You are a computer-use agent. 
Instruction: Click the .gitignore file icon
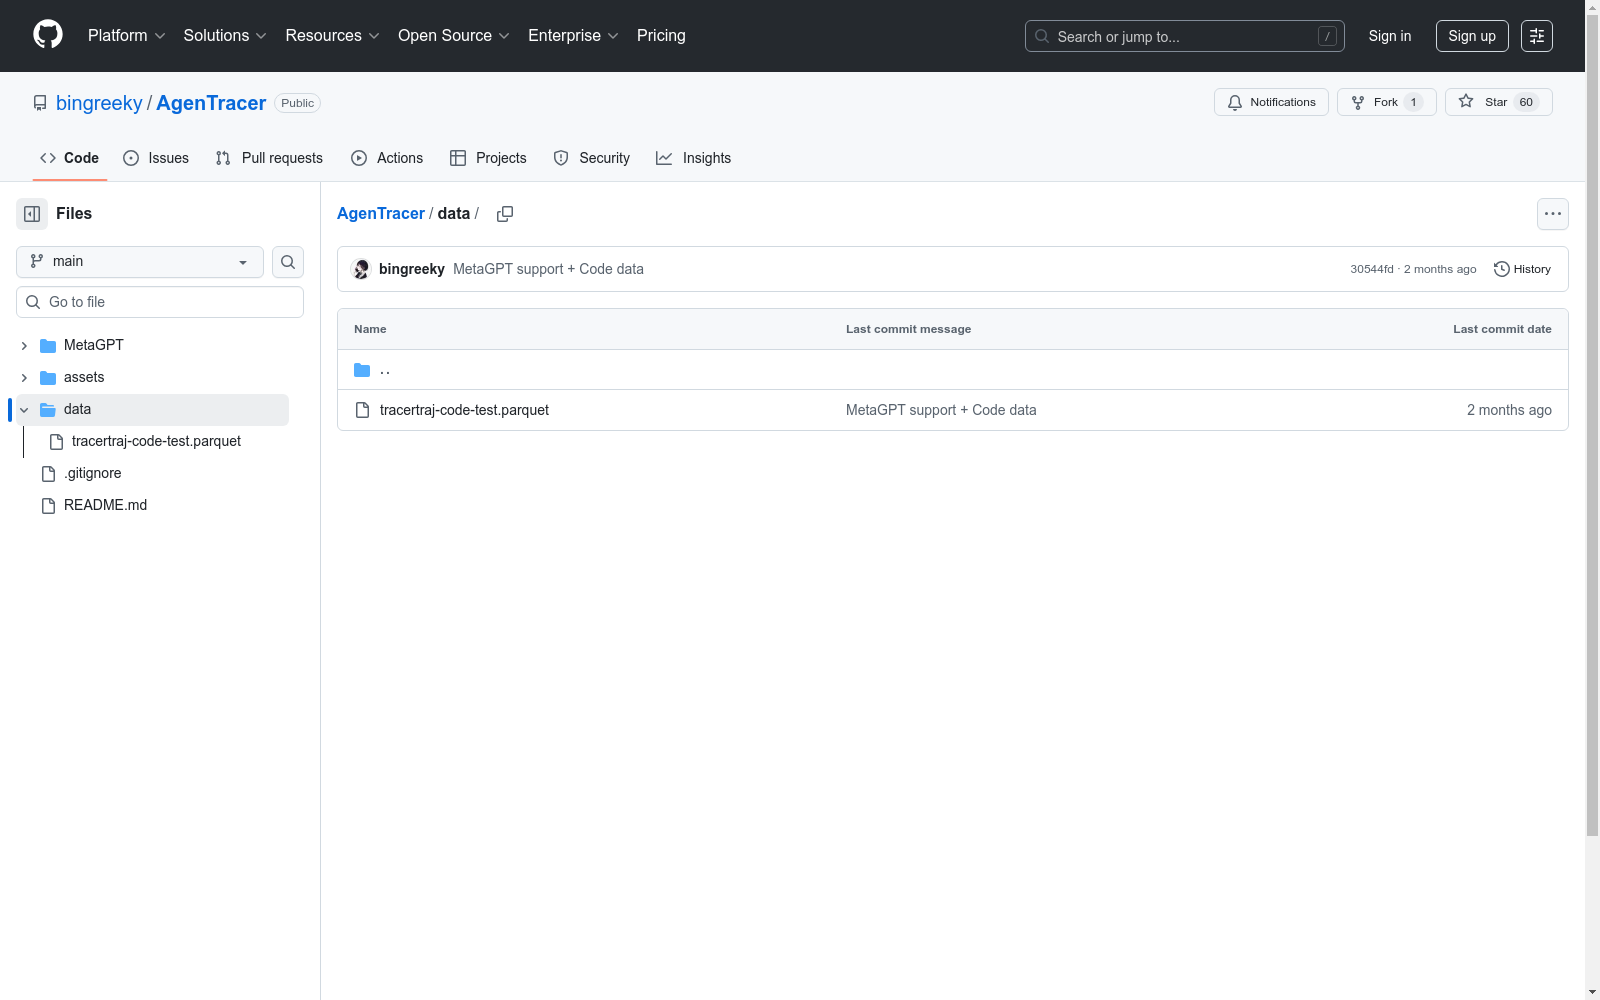48,474
